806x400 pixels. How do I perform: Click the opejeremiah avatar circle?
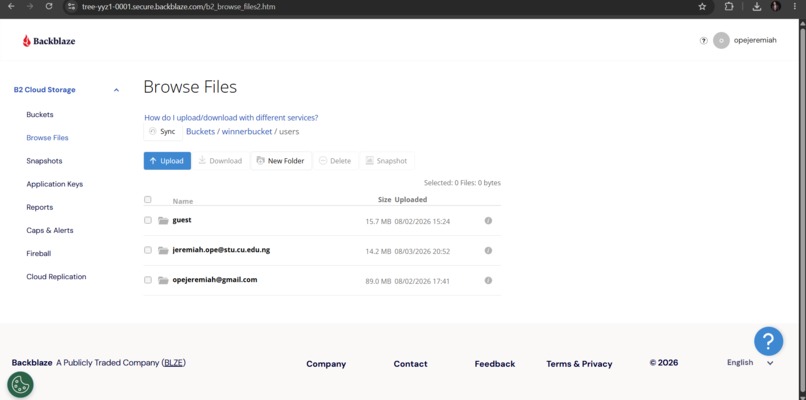(x=721, y=41)
